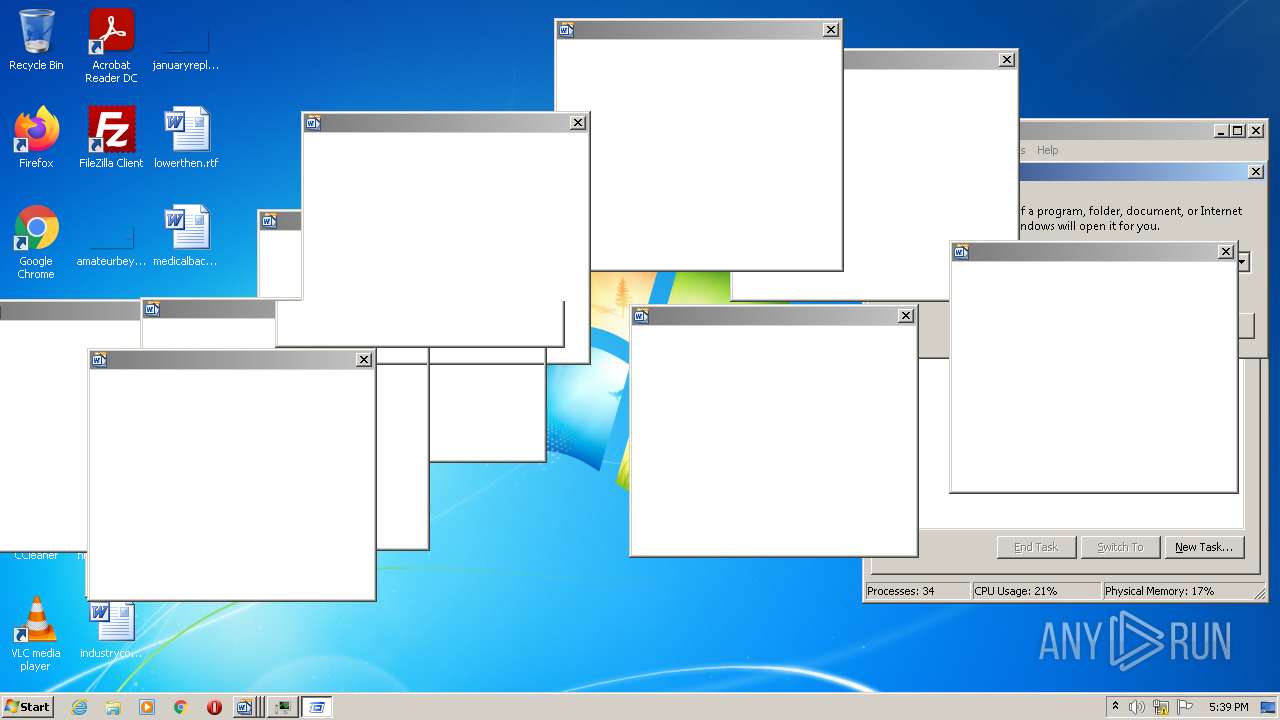The height and width of the screenshot is (720, 1280).
Task: Open the Opera taskbar icon
Action: [214, 707]
